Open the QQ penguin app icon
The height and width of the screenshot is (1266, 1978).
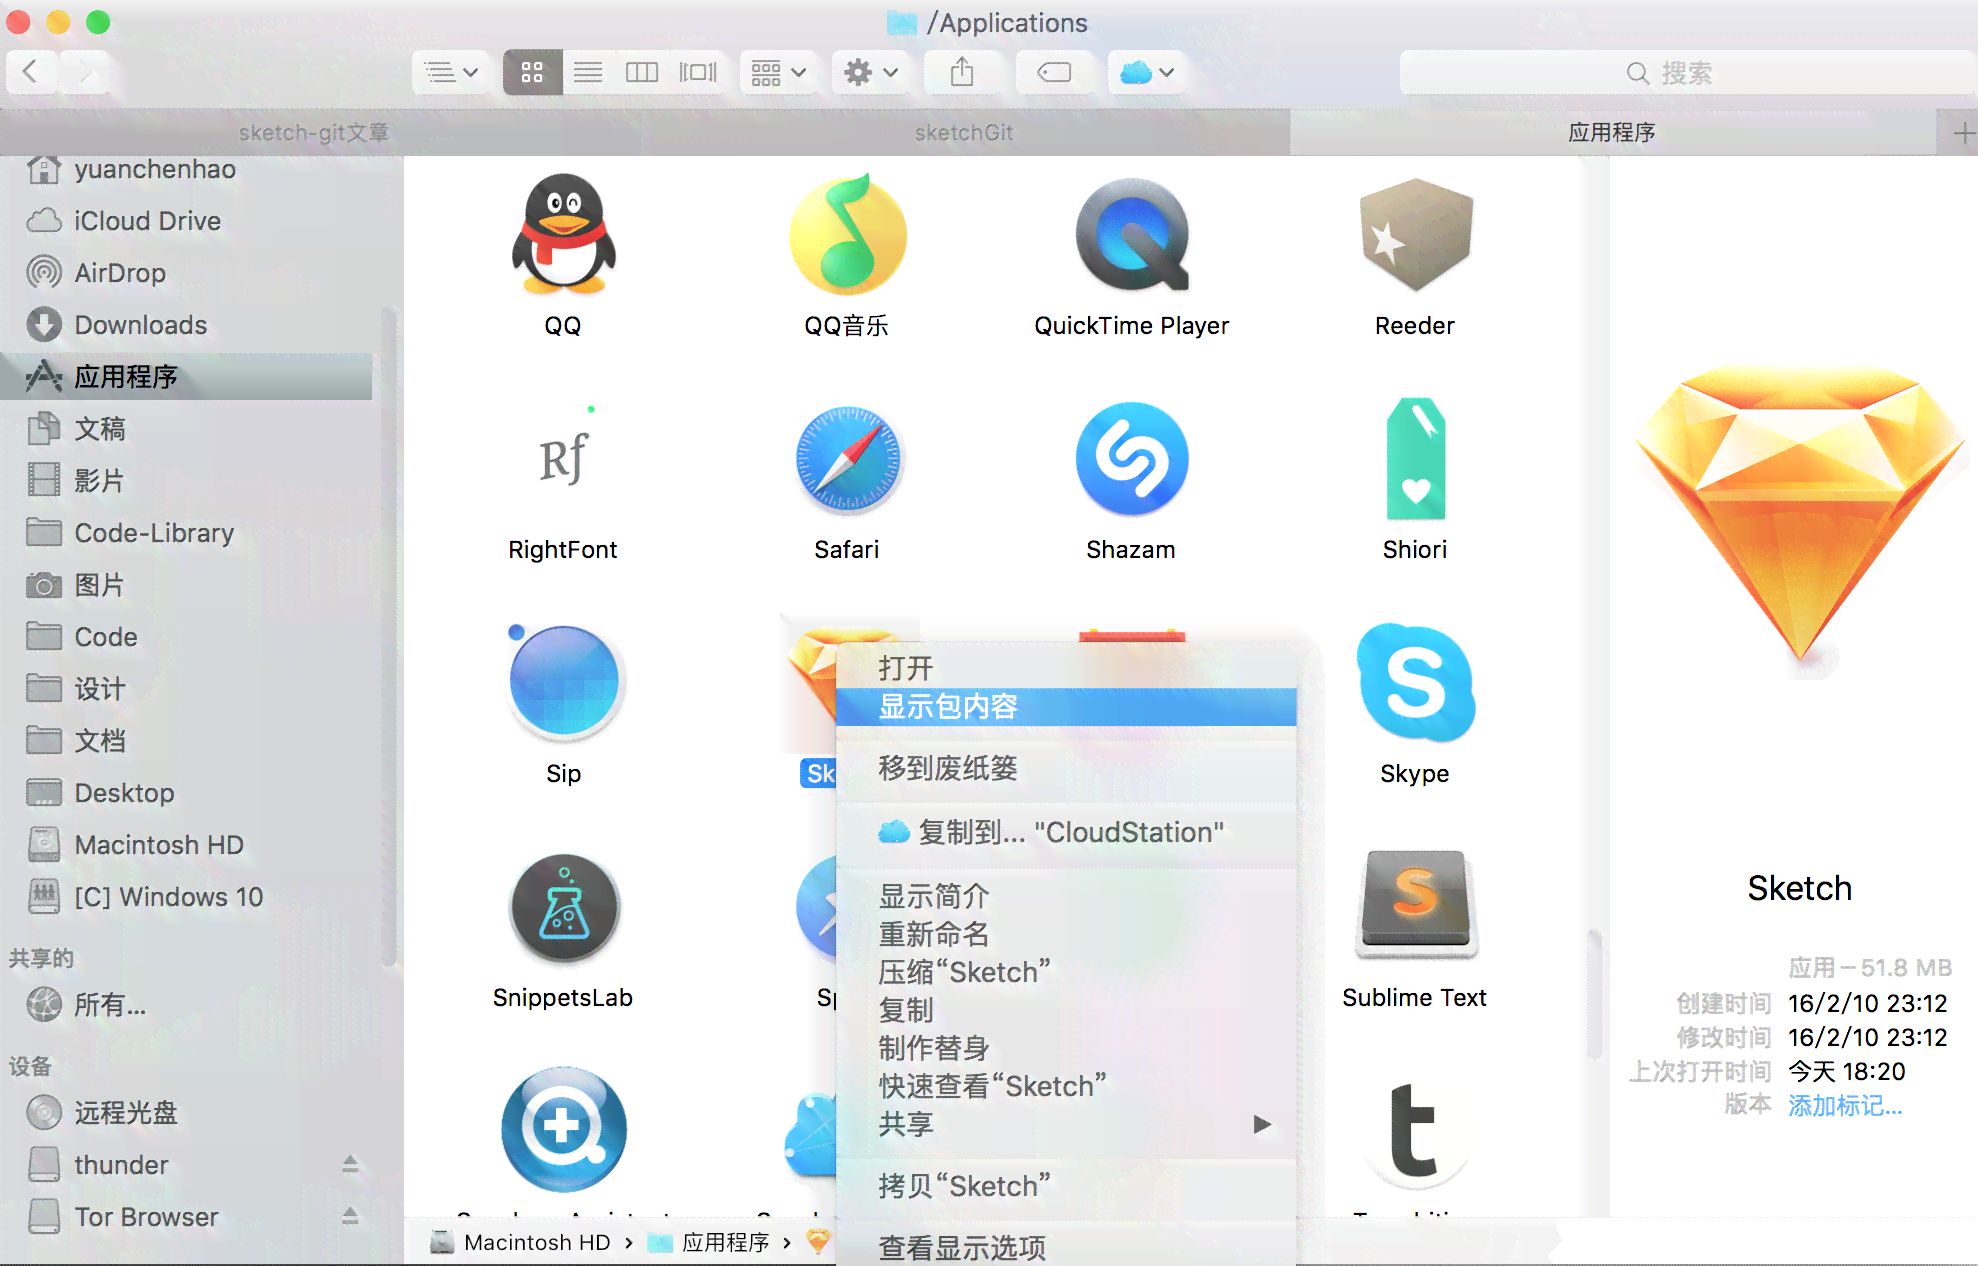(563, 235)
